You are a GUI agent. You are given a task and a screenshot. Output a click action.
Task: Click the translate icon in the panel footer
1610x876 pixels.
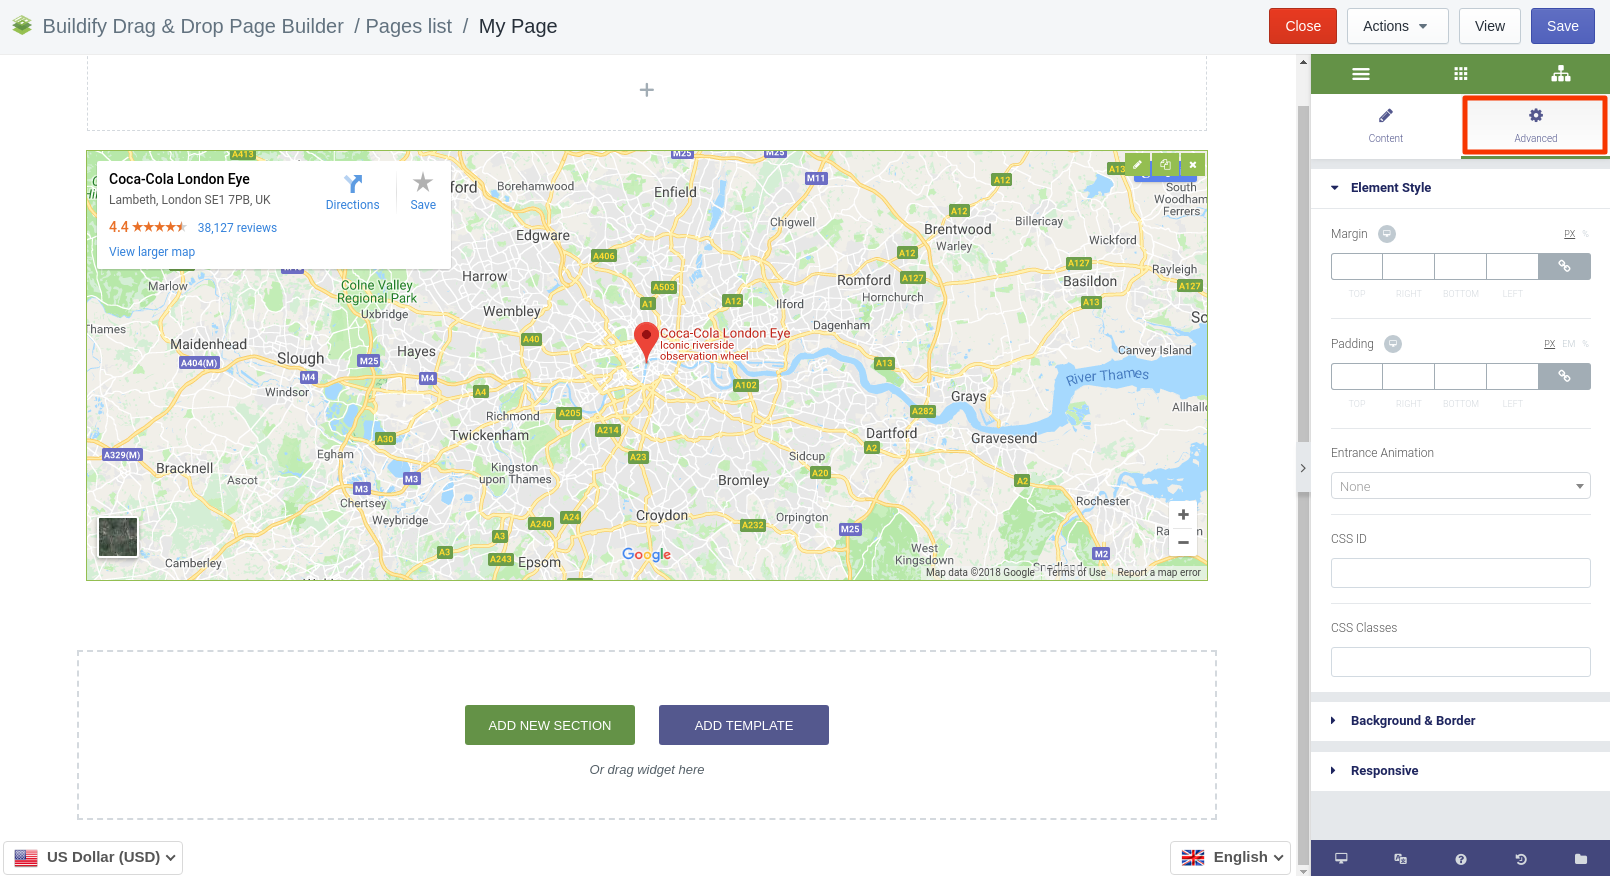(1400, 859)
